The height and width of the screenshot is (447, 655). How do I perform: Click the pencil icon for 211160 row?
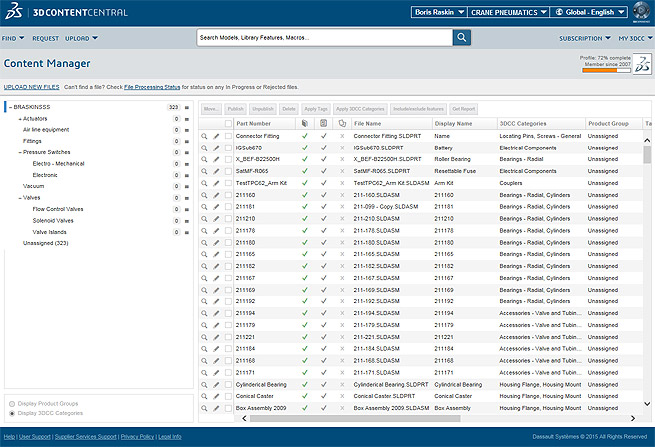pos(216,195)
